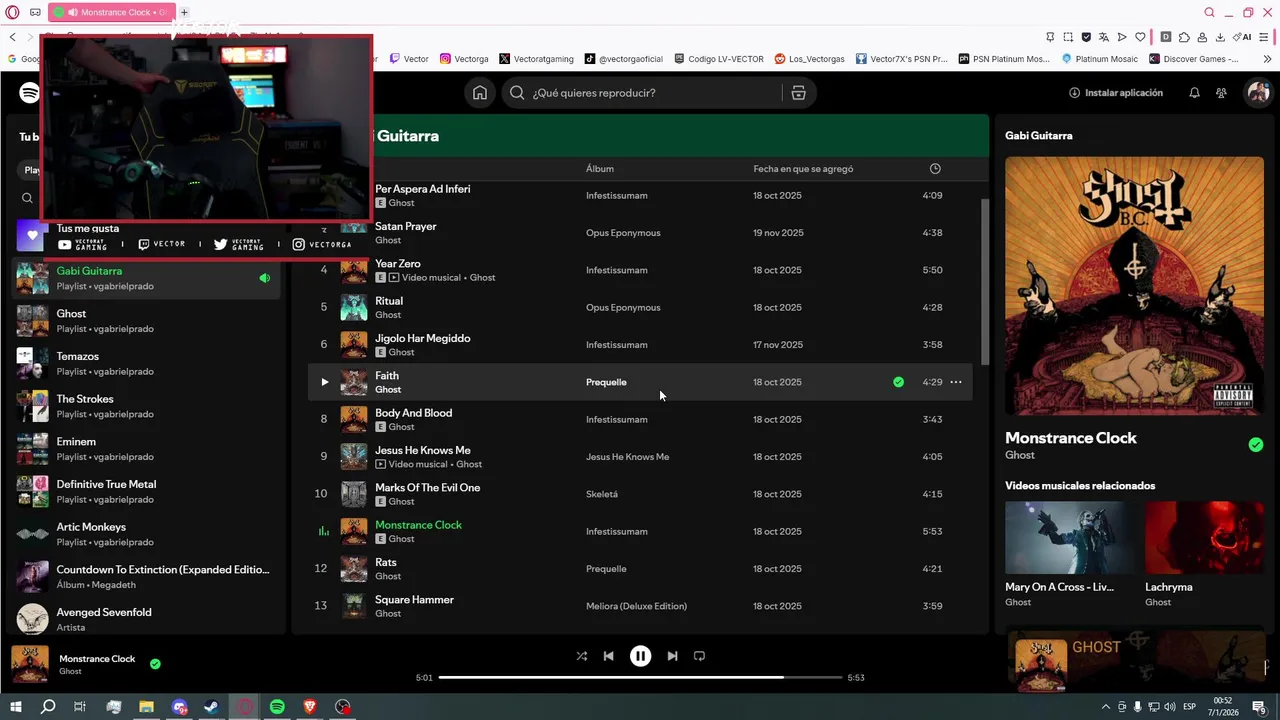Screen dimensions: 1280x720
Task: Click the Satan Prayer track title
Action: [406, 226]
